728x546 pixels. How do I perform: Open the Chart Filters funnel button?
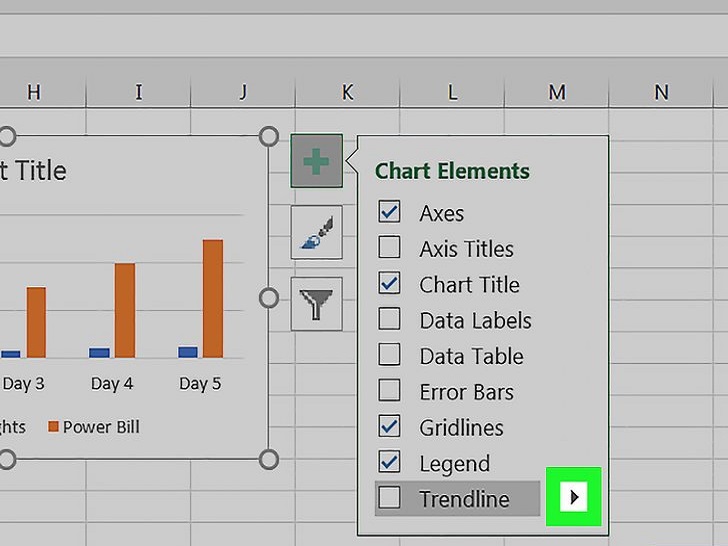[317, 304]
